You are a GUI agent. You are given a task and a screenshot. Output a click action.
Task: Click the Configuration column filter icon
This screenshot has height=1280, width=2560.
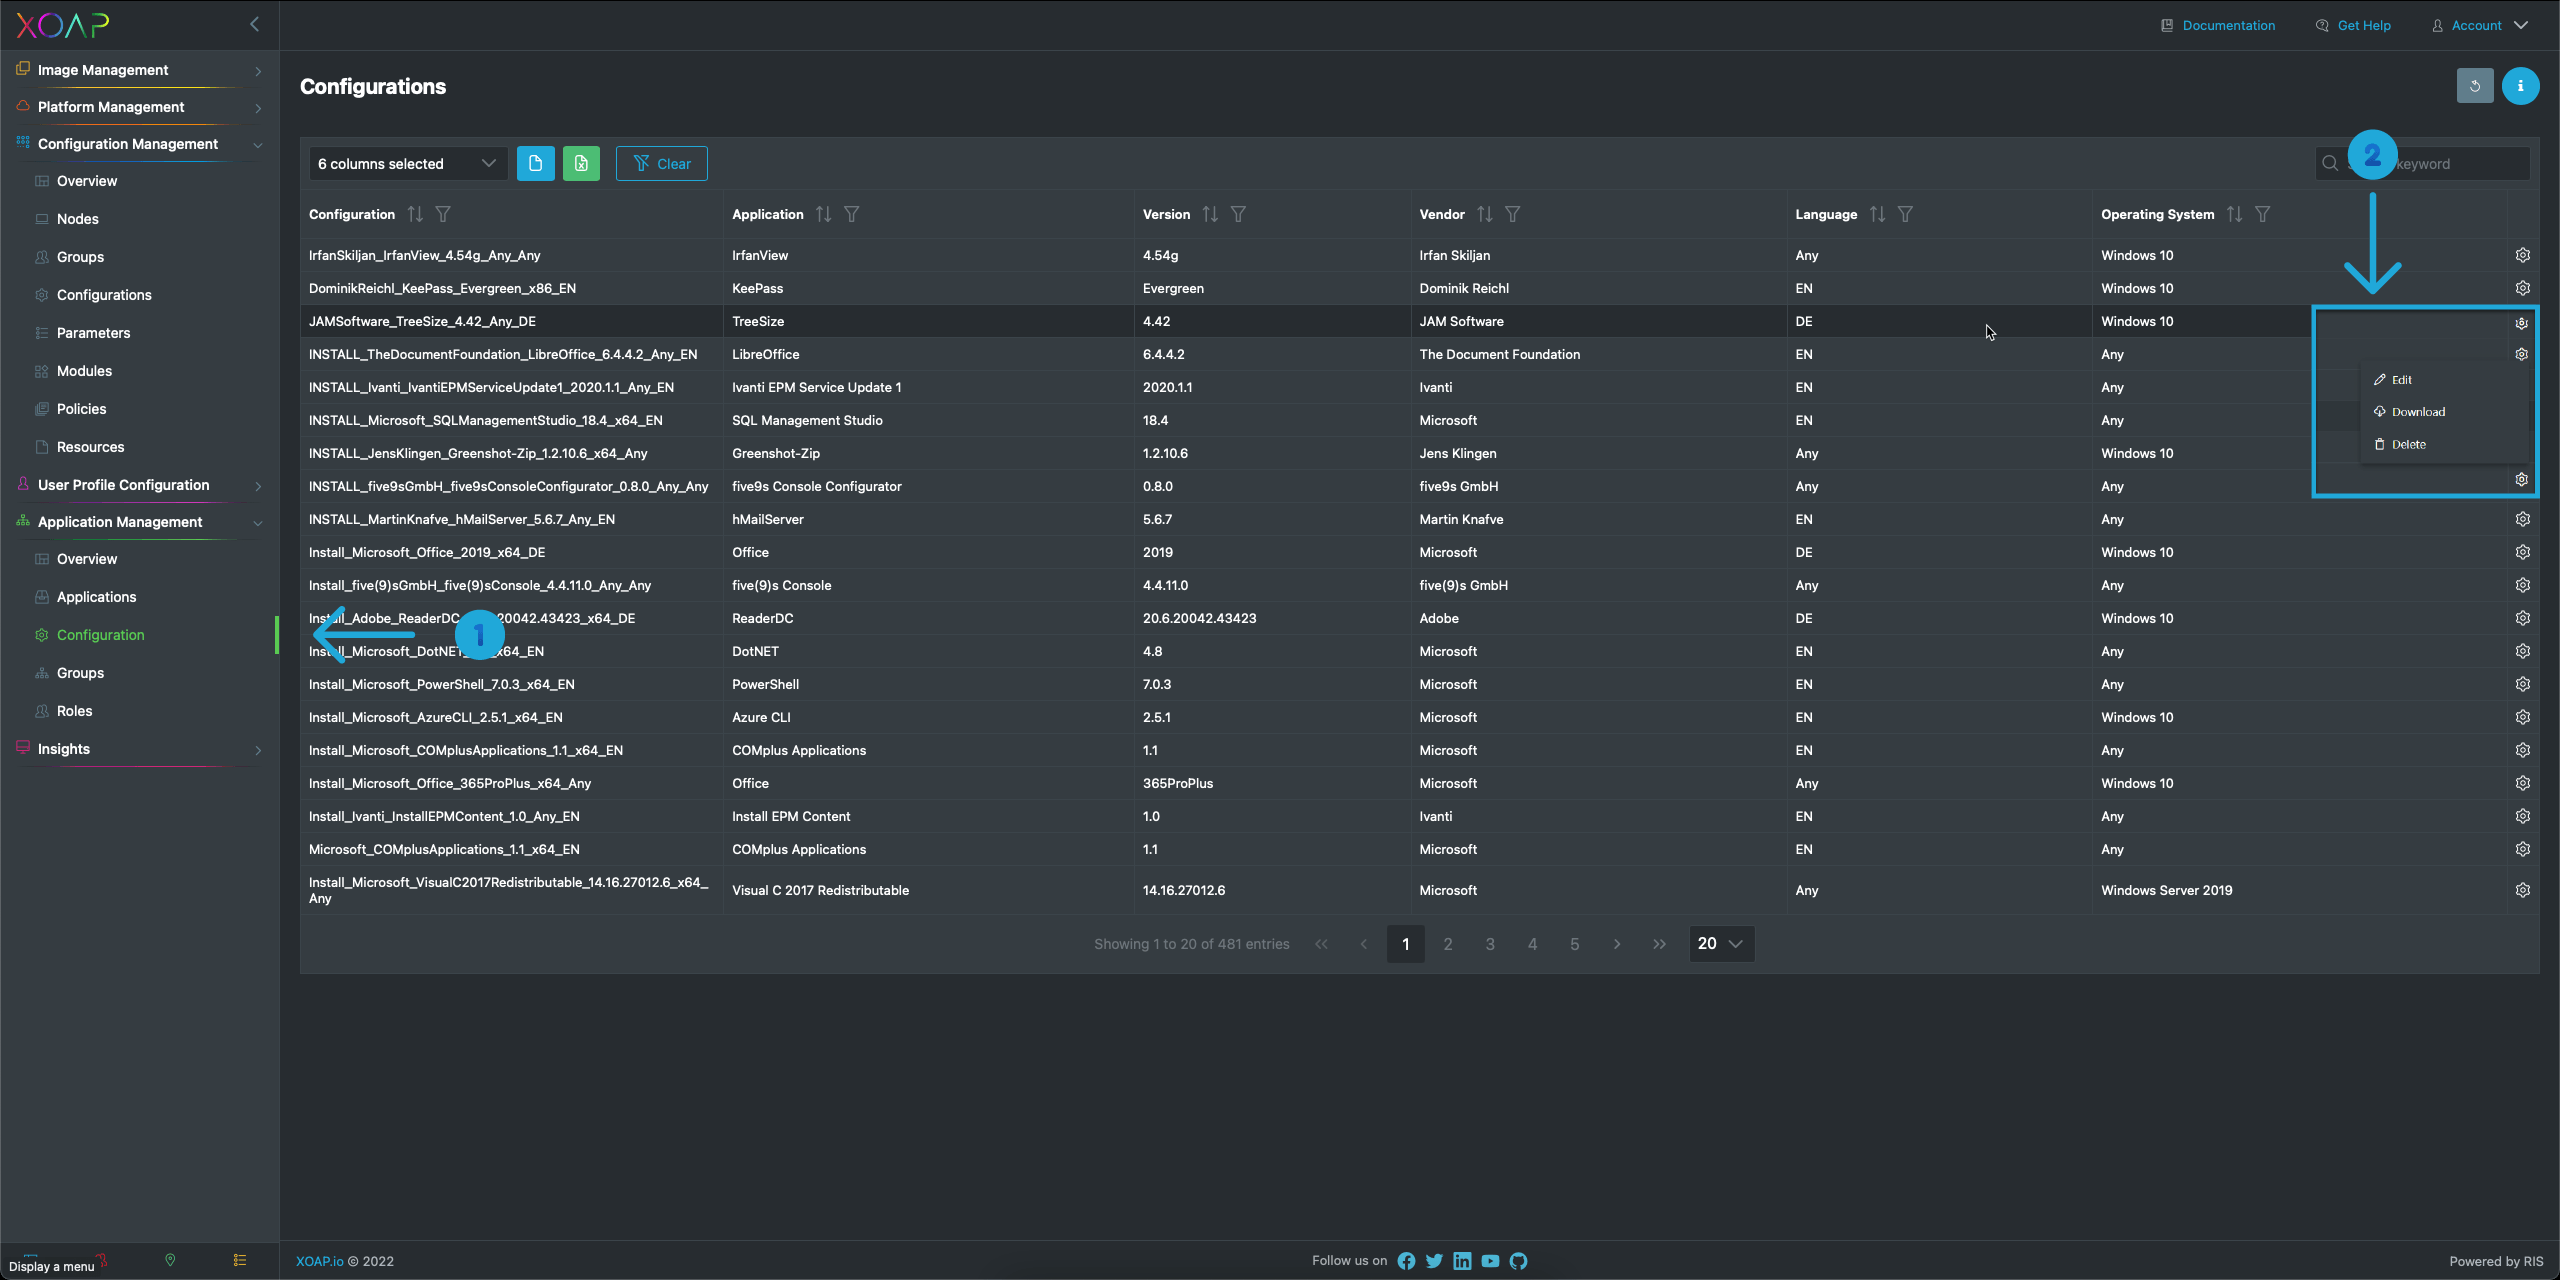click(443, 214)
